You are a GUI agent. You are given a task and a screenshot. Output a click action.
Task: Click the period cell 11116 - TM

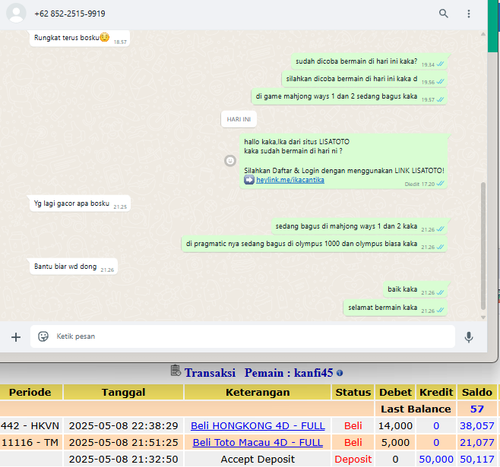(x=30, y=442)
